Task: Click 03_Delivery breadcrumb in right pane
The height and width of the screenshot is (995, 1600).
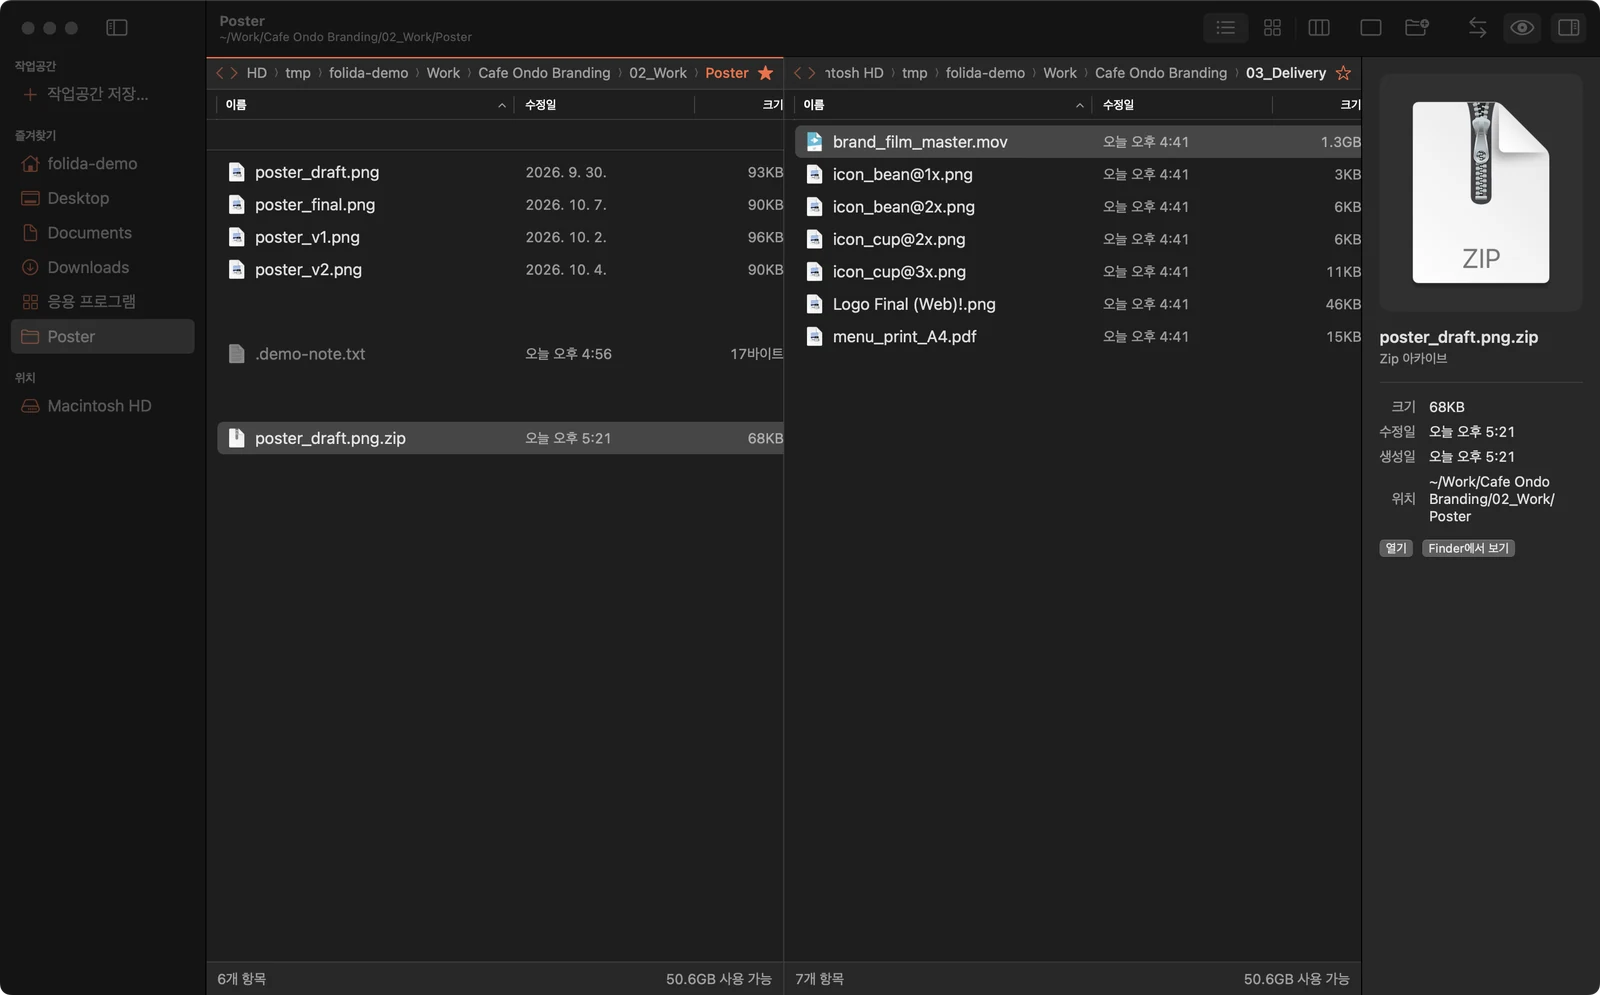Action: 1286,73
